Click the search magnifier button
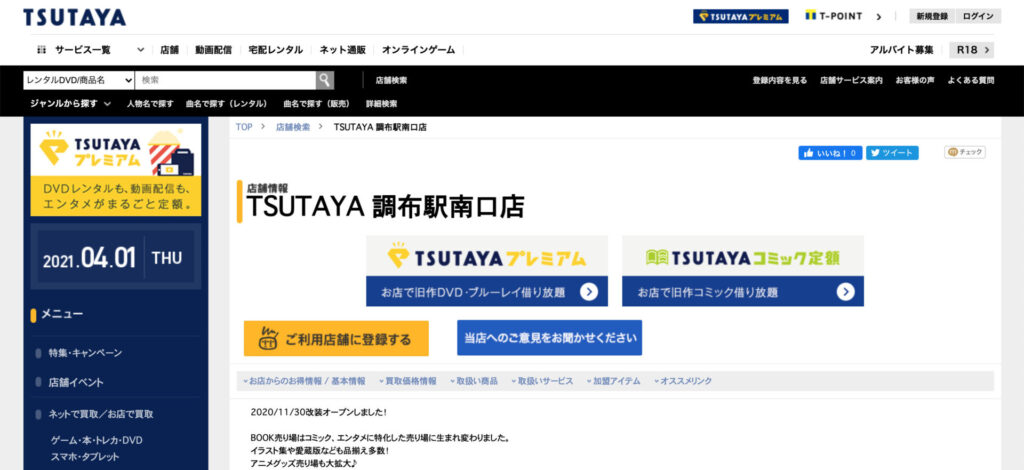1024x470 pixels. coord(325,80)
